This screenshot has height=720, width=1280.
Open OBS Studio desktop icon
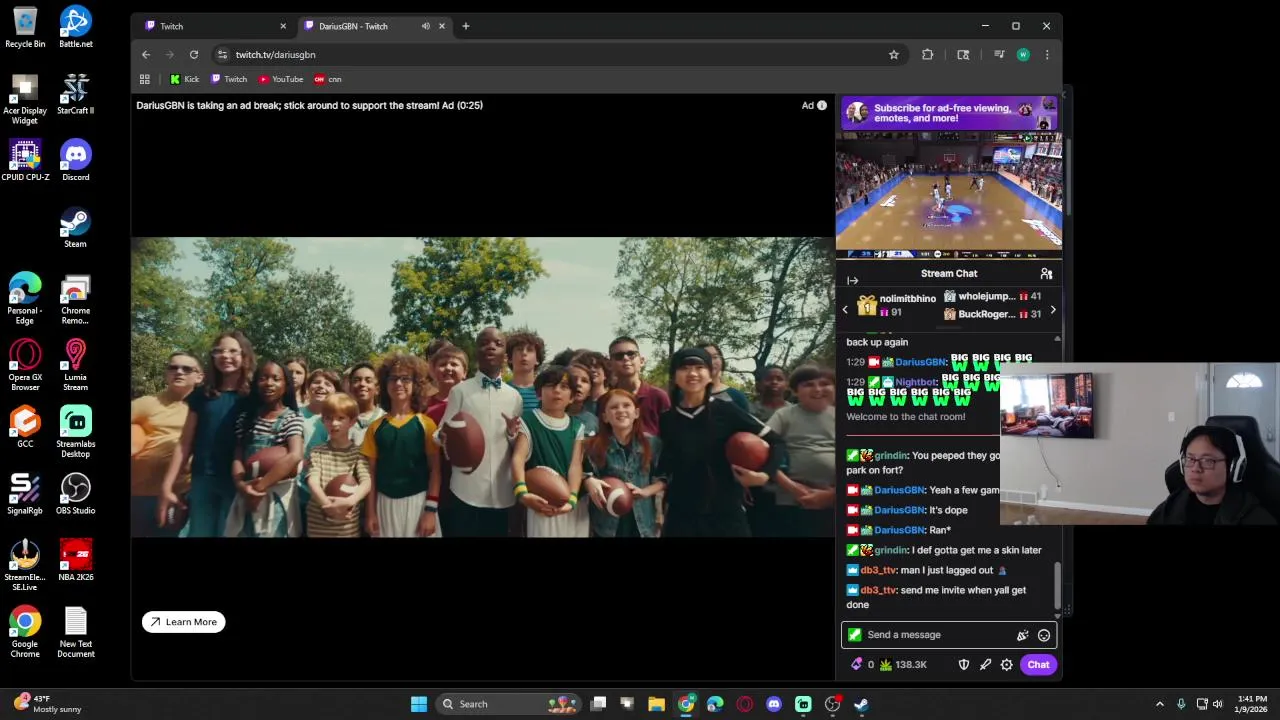coord(75,494)
